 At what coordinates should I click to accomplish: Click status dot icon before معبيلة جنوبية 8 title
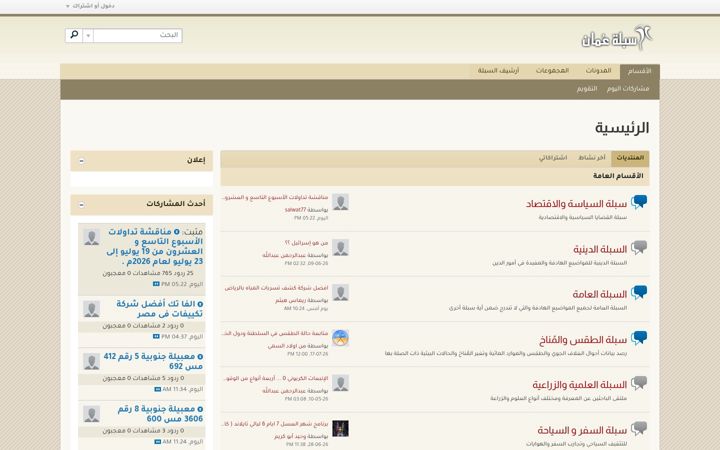[200, 409]
